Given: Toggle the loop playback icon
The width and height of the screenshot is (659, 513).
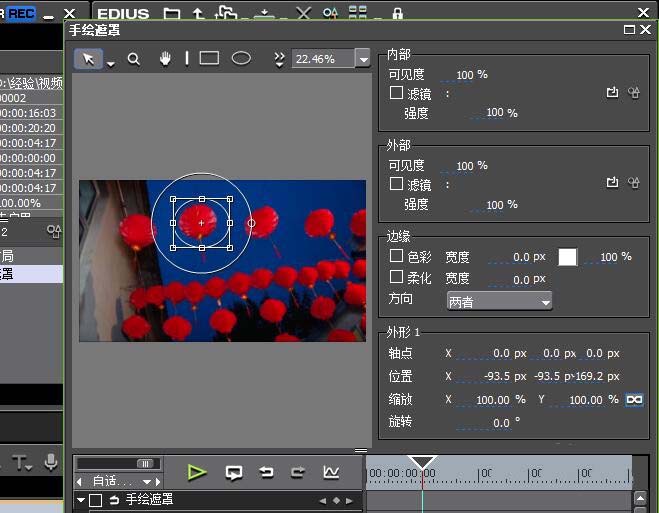Looking at the screenshot, I should pyautogui.click(x=234, y=473).
